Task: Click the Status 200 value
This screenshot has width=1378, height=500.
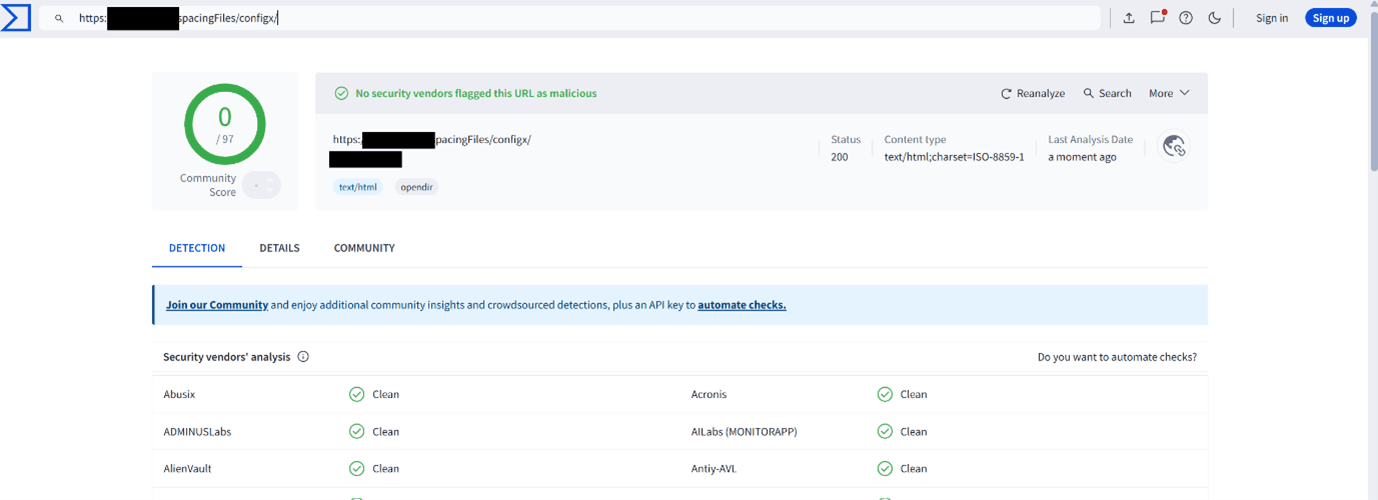Action: pos(839,157)
